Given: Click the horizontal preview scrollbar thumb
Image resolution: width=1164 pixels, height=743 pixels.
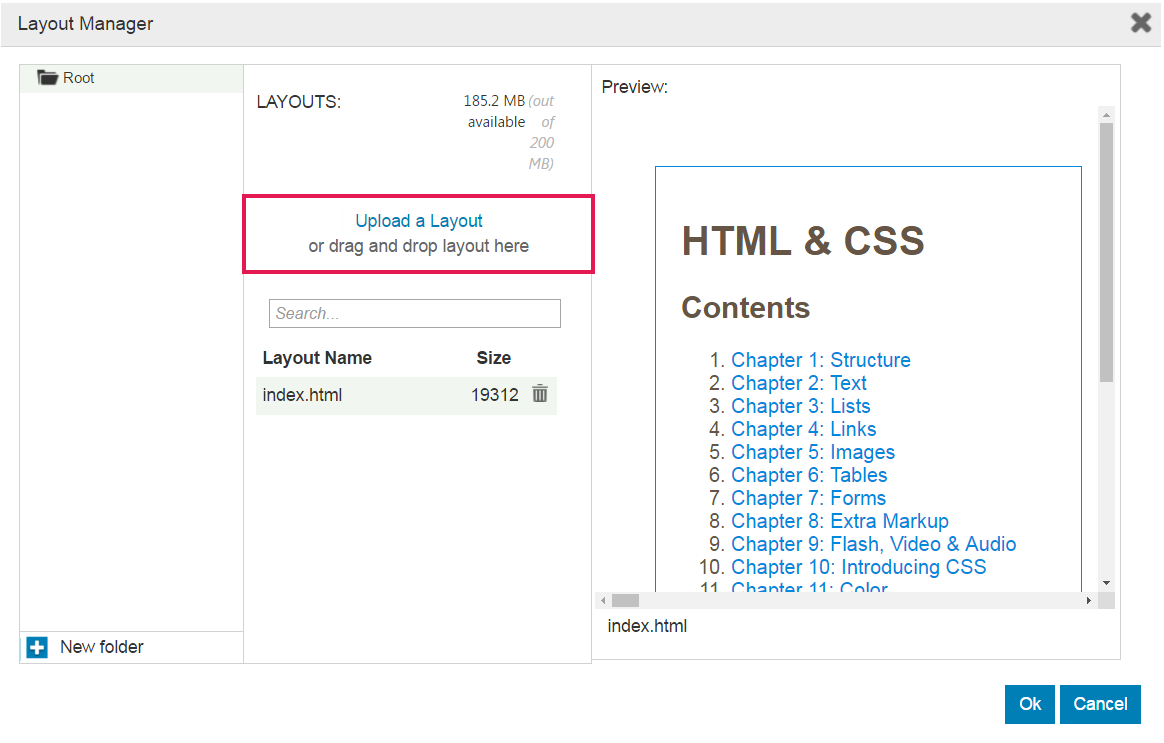Looking at the screenshot, I should [x=625, y=600].
